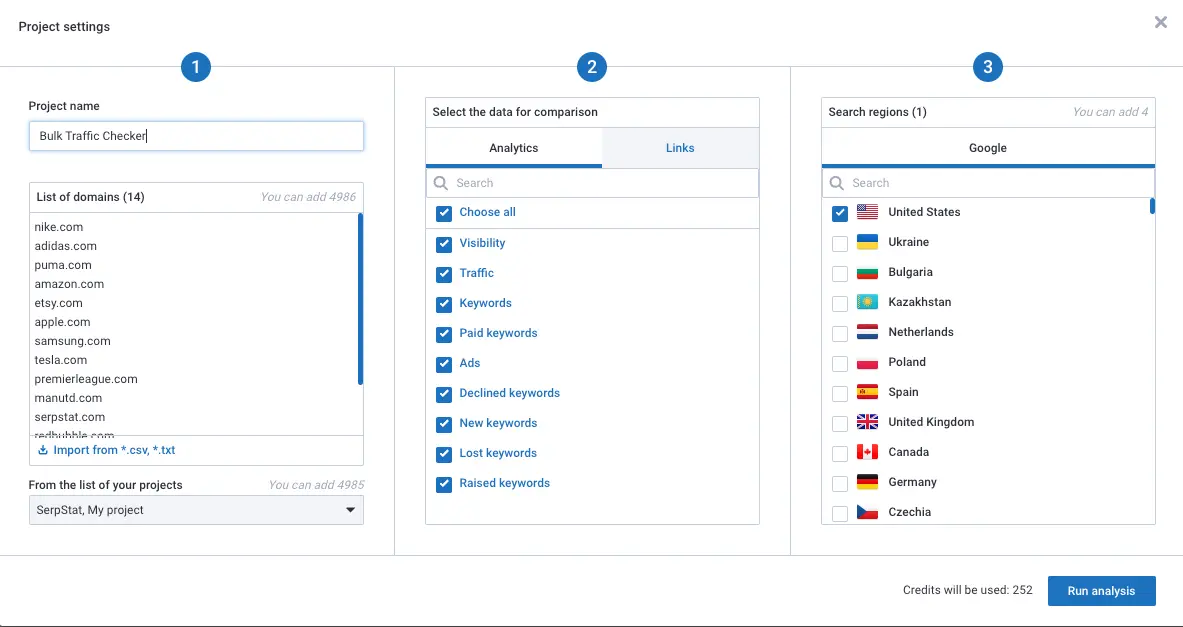Click the magnifier icon in regions search
Screen dimensions: 1183x627
tap(837, 183)
